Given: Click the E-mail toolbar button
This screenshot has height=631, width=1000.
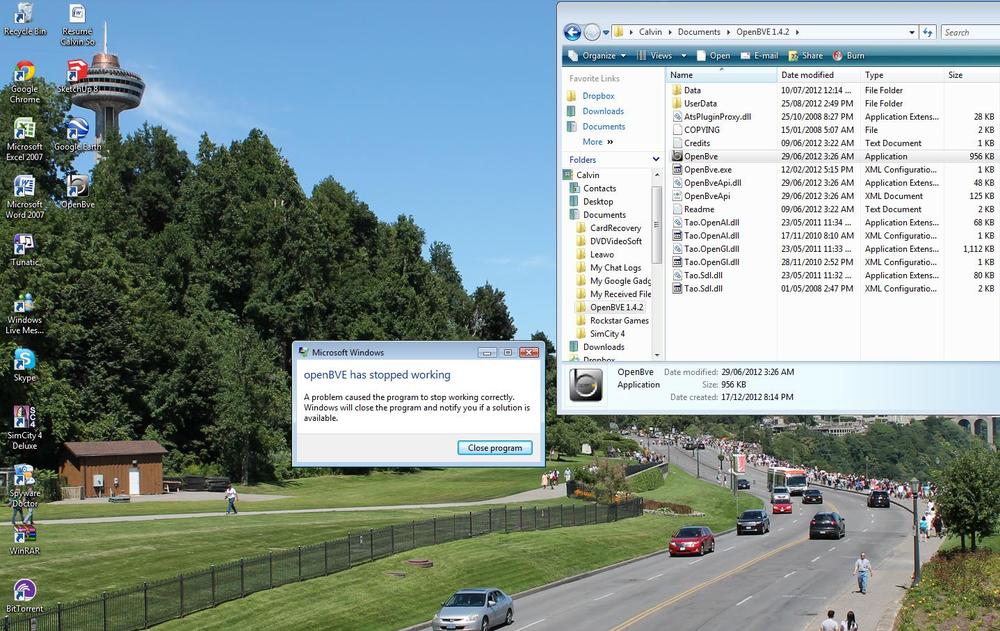Looking at the screenshot, I should (760, 56).
